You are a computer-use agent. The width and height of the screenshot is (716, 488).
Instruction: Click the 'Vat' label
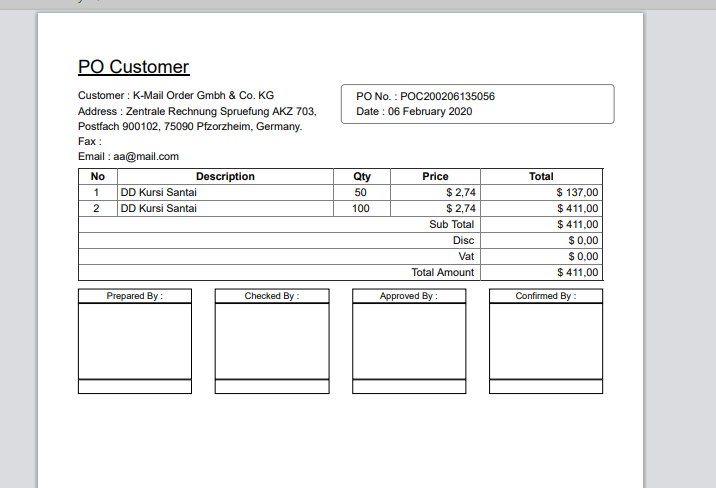[466, 257]
